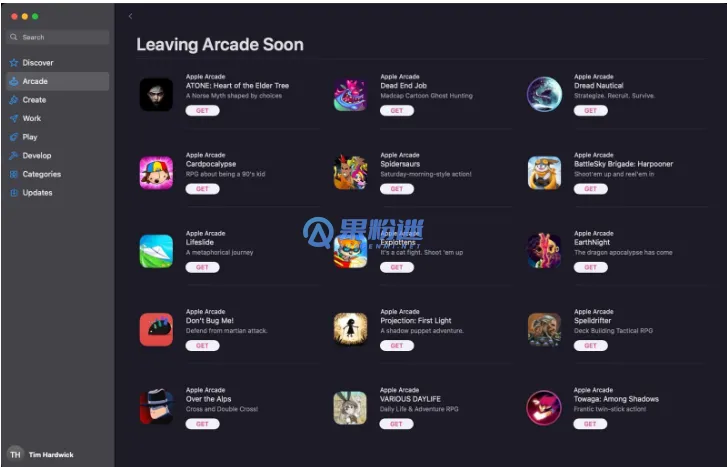The width and height of the screenshot is (727, 467).
Task: Open the Lifeslide game title link
Action: click(x=200, y=242)
